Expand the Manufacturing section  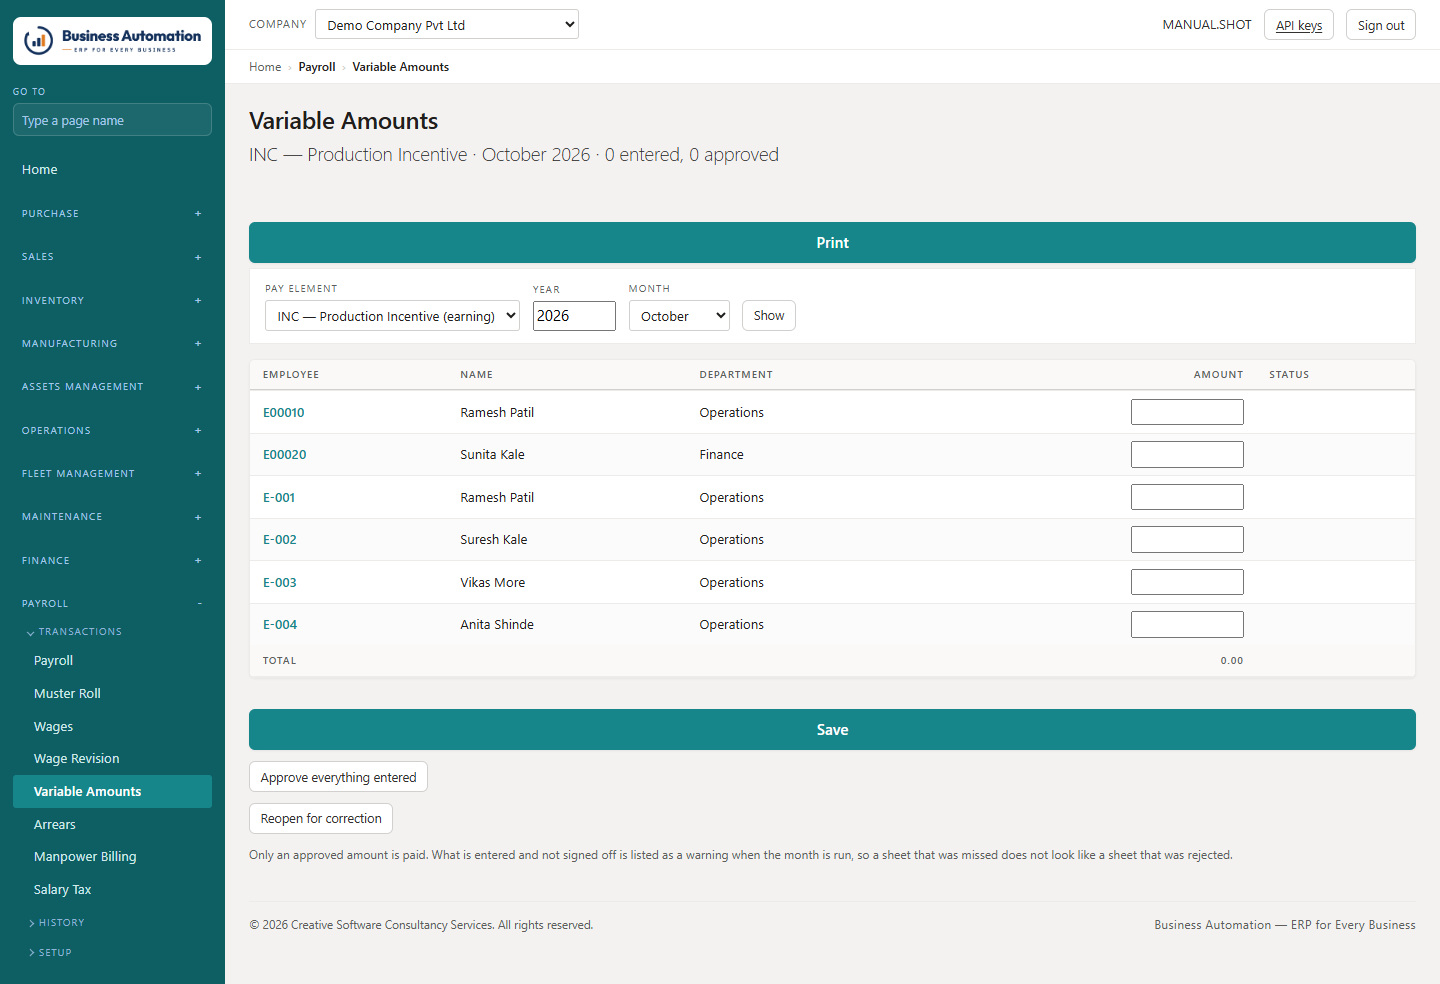point(112,344)
